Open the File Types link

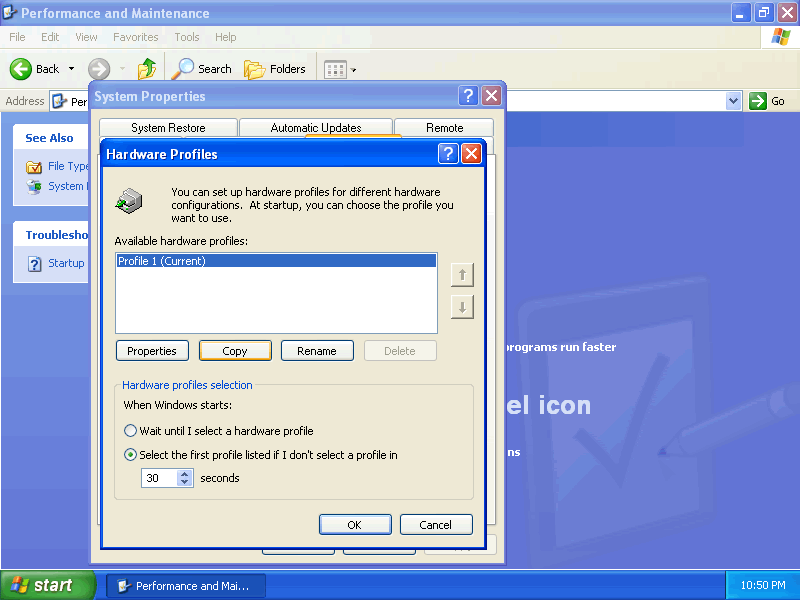[x=68, y=166]
